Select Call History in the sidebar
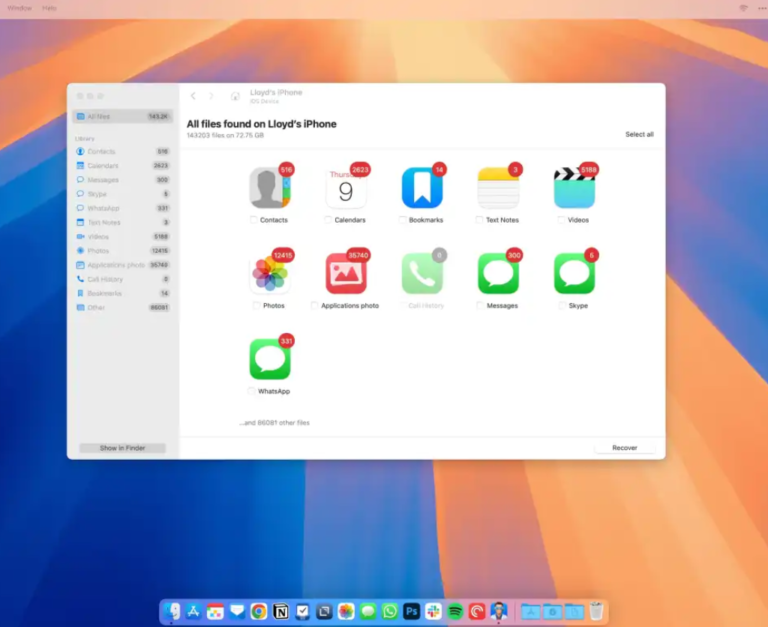Viewport: 768px width, 627px height. (x=122, y=279)
